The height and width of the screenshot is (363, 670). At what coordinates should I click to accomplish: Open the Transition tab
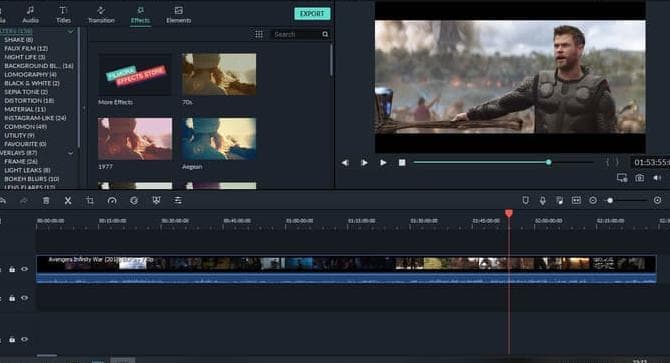pos(101,14)
